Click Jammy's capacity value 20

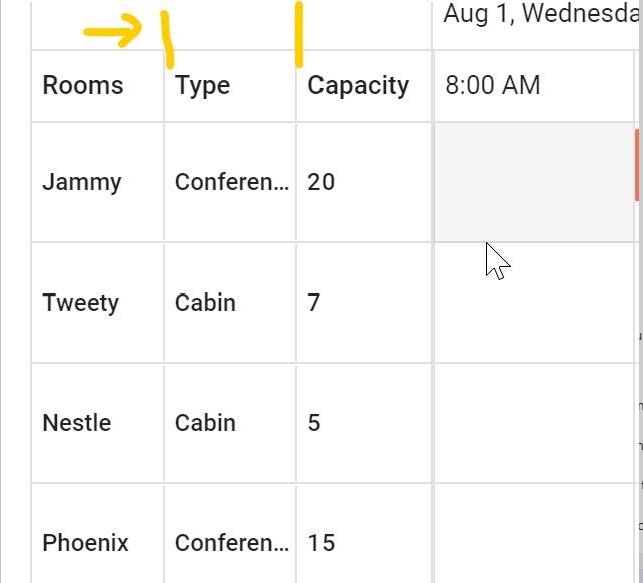tap(322, 182)
